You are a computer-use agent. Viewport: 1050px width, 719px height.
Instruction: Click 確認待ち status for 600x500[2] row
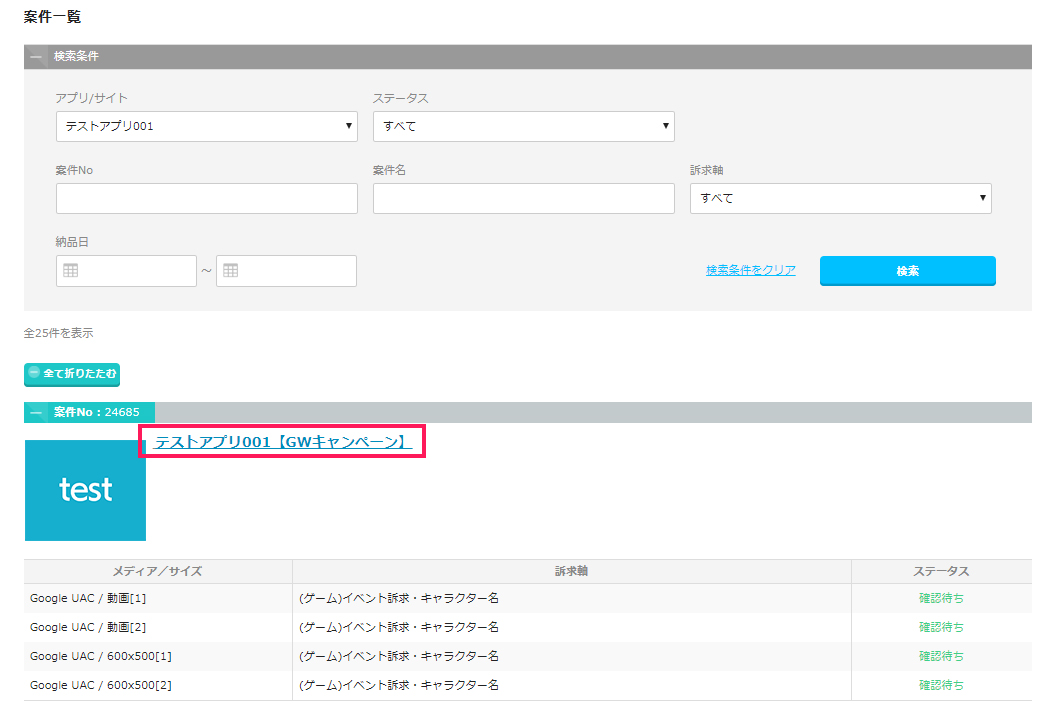pos(940,685)
